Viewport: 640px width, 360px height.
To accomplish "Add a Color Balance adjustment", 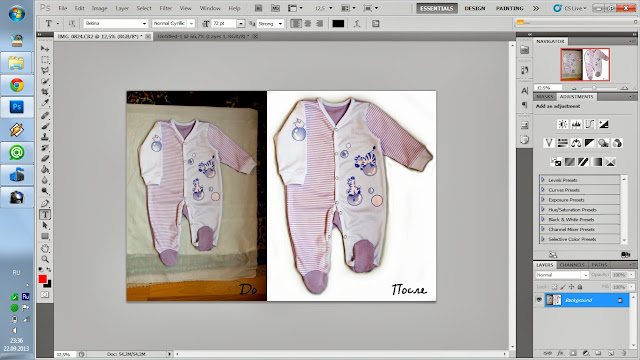I will (x=576, y=143).
